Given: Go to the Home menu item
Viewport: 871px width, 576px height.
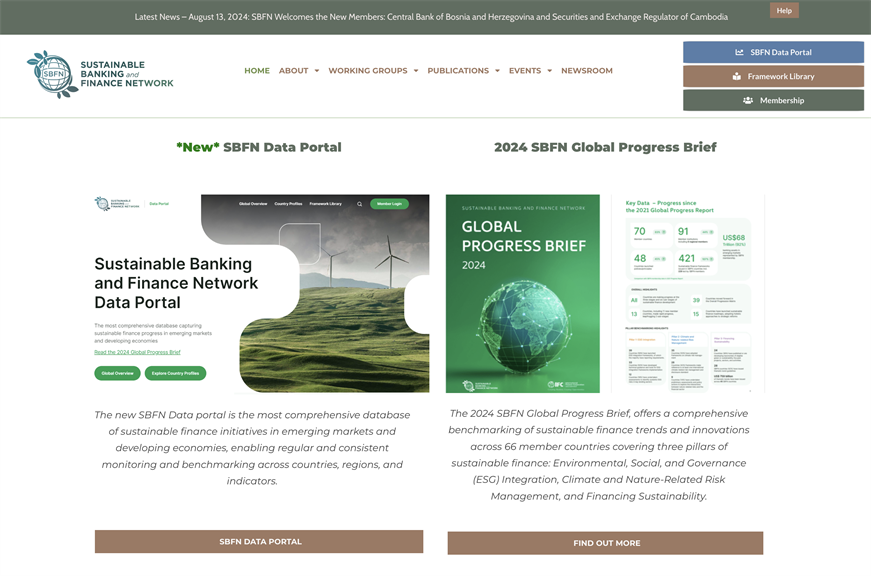Looking at the screenshot, I should [x=257, y=71].
